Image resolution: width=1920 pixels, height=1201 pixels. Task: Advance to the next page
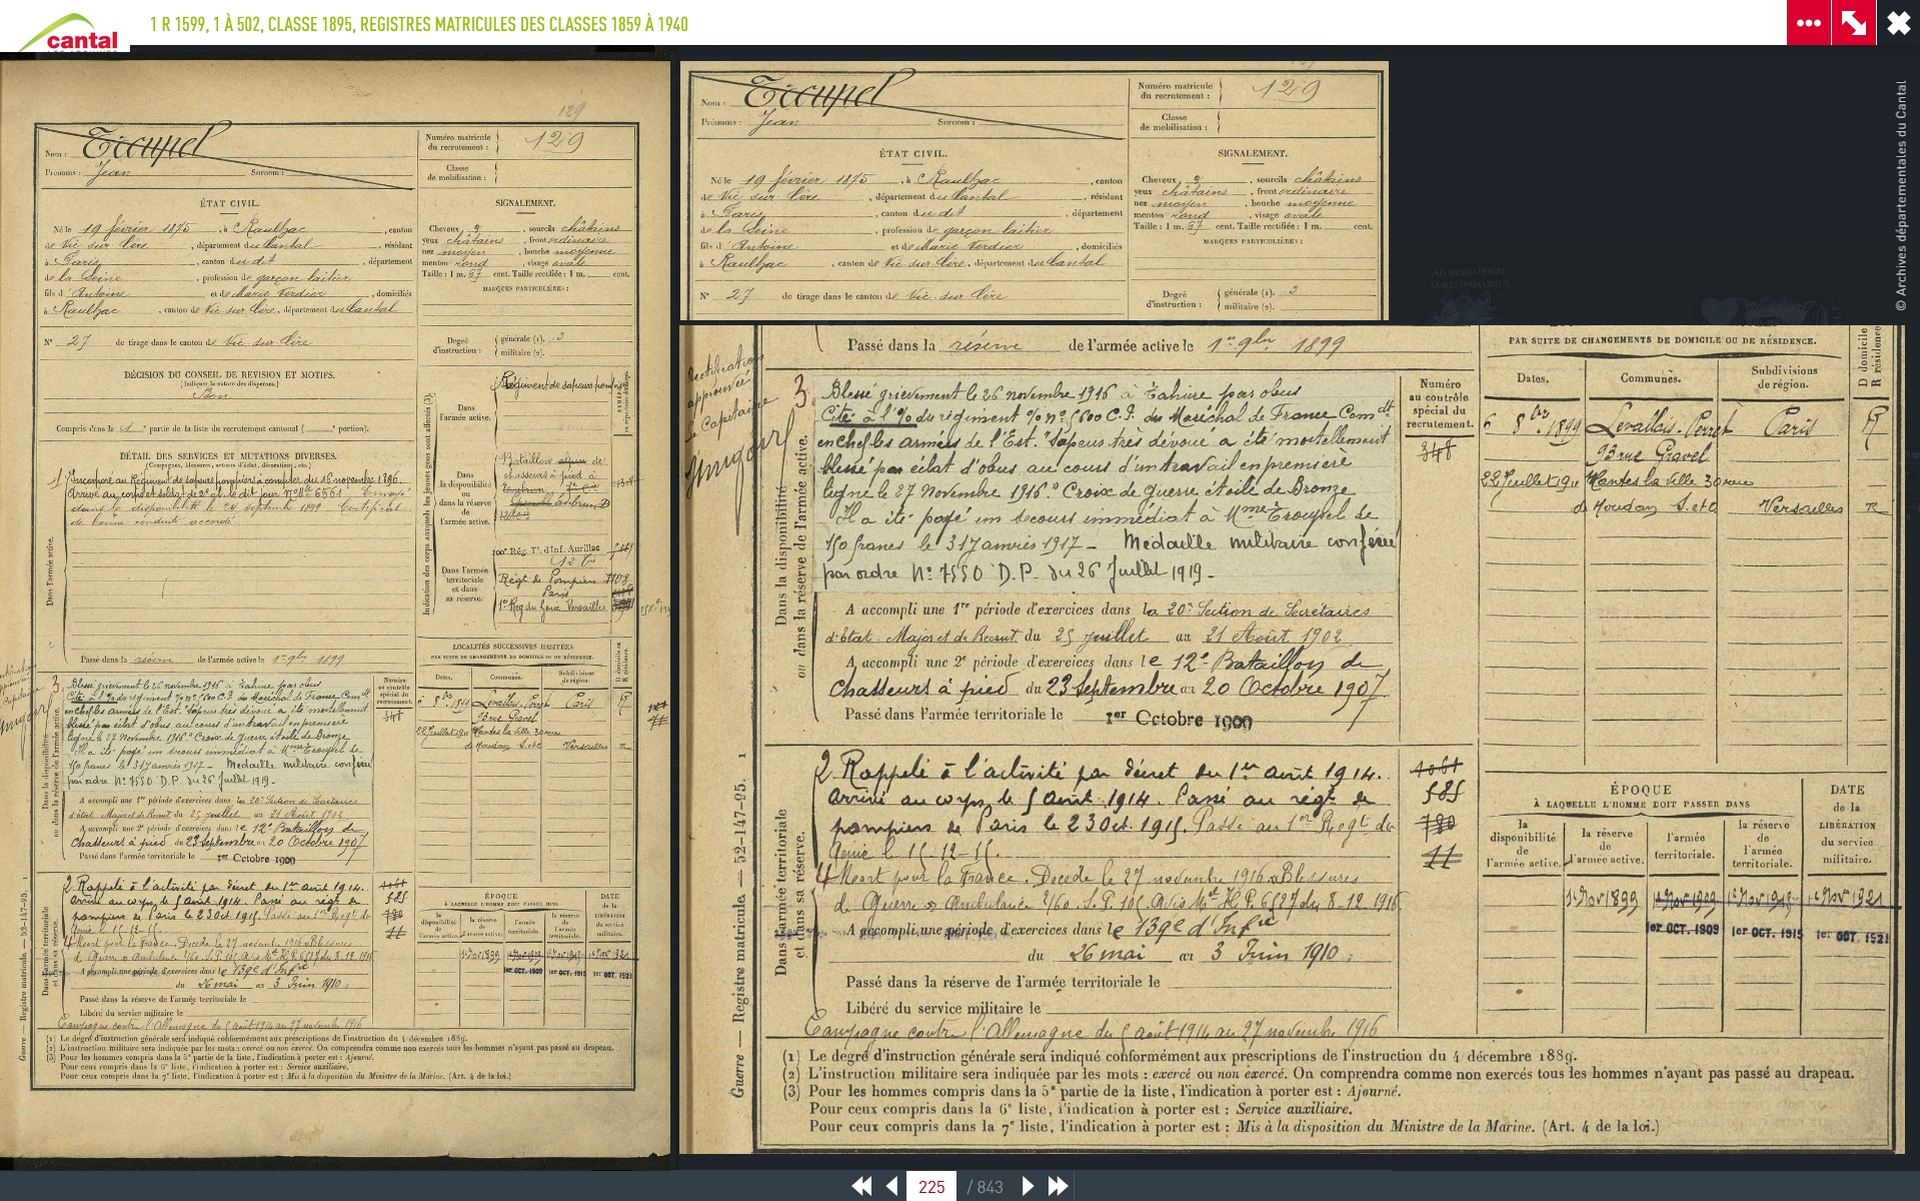[x=1027, y=1186]
